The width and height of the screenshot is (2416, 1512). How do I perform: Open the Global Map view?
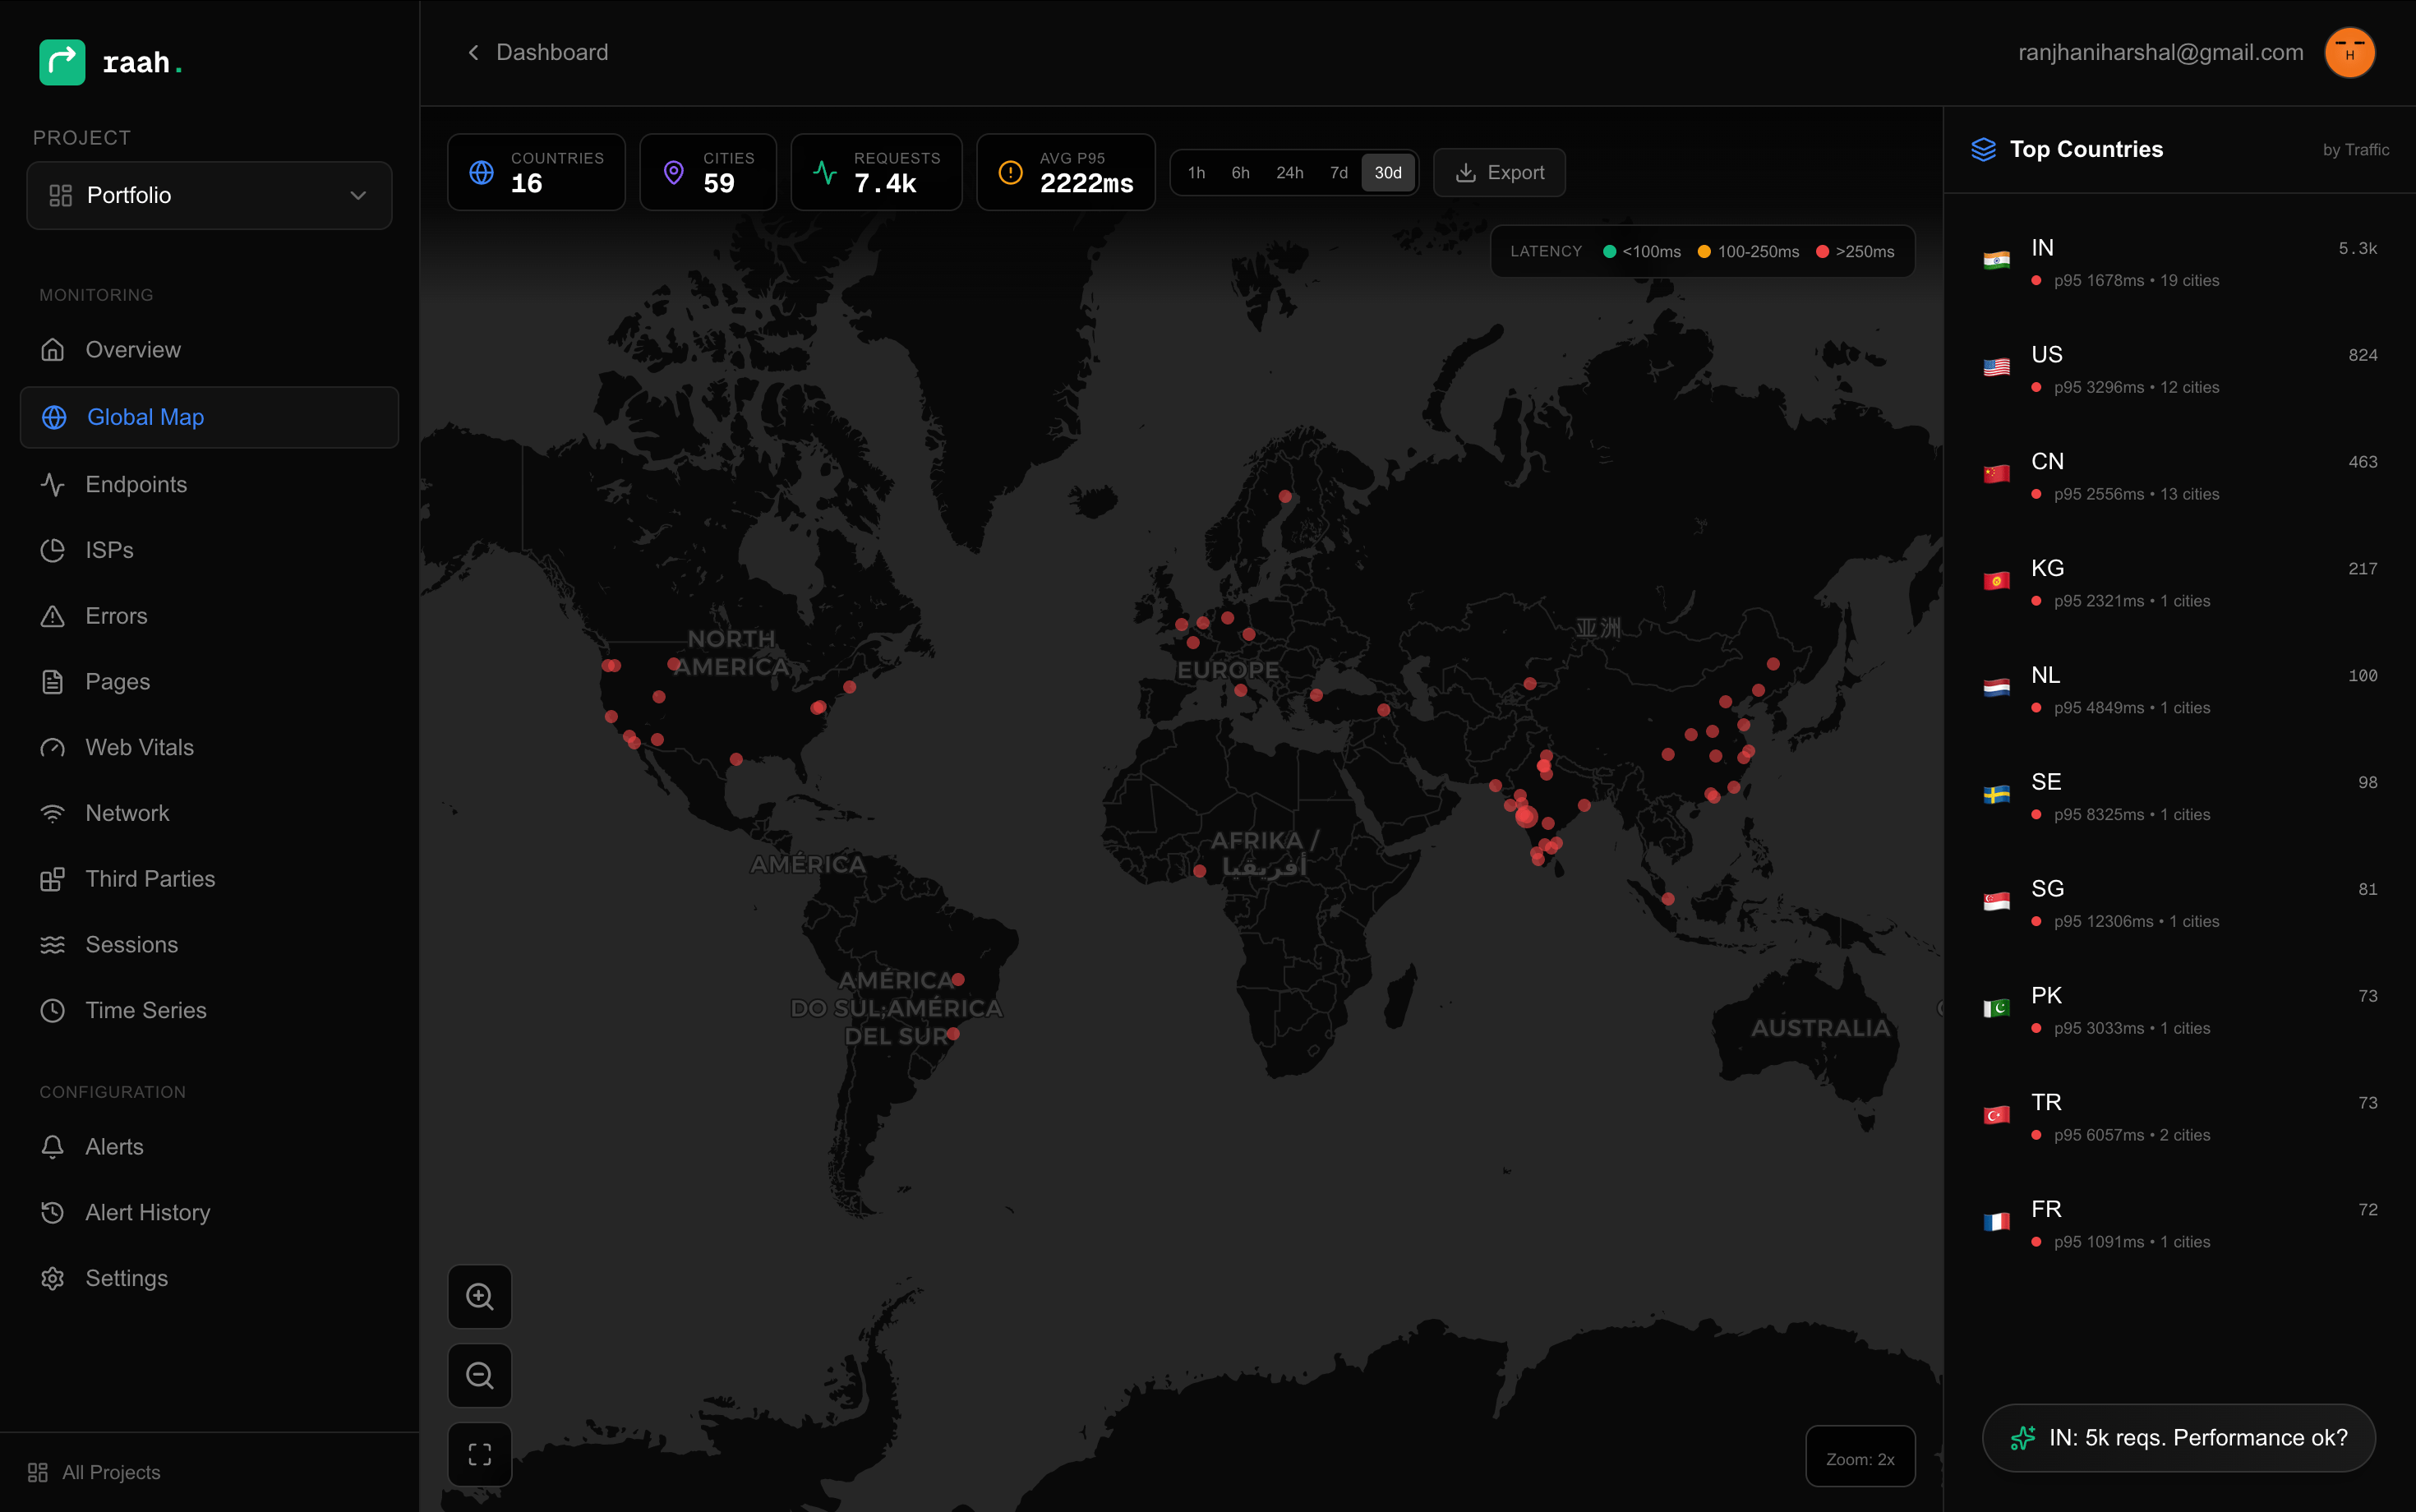145,417
